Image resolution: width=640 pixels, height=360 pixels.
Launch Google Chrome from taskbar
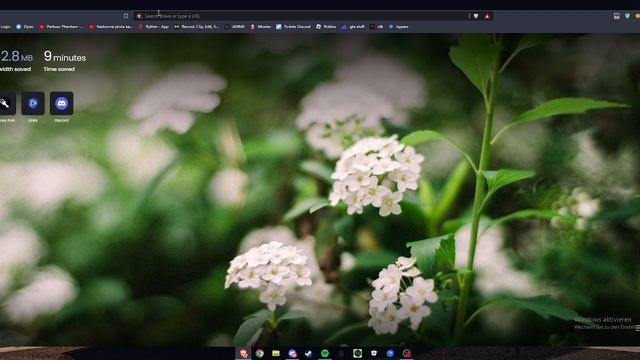[x=260, y=353]
